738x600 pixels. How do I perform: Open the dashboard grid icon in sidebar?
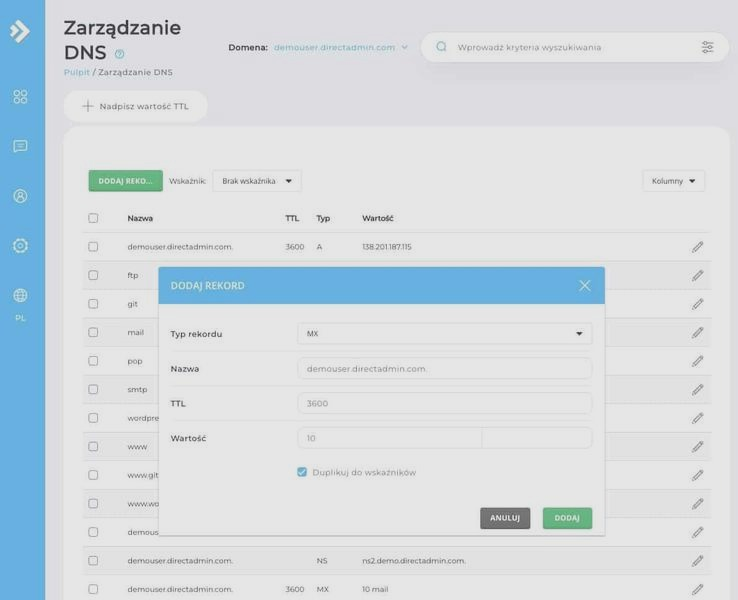click(20, 96)
